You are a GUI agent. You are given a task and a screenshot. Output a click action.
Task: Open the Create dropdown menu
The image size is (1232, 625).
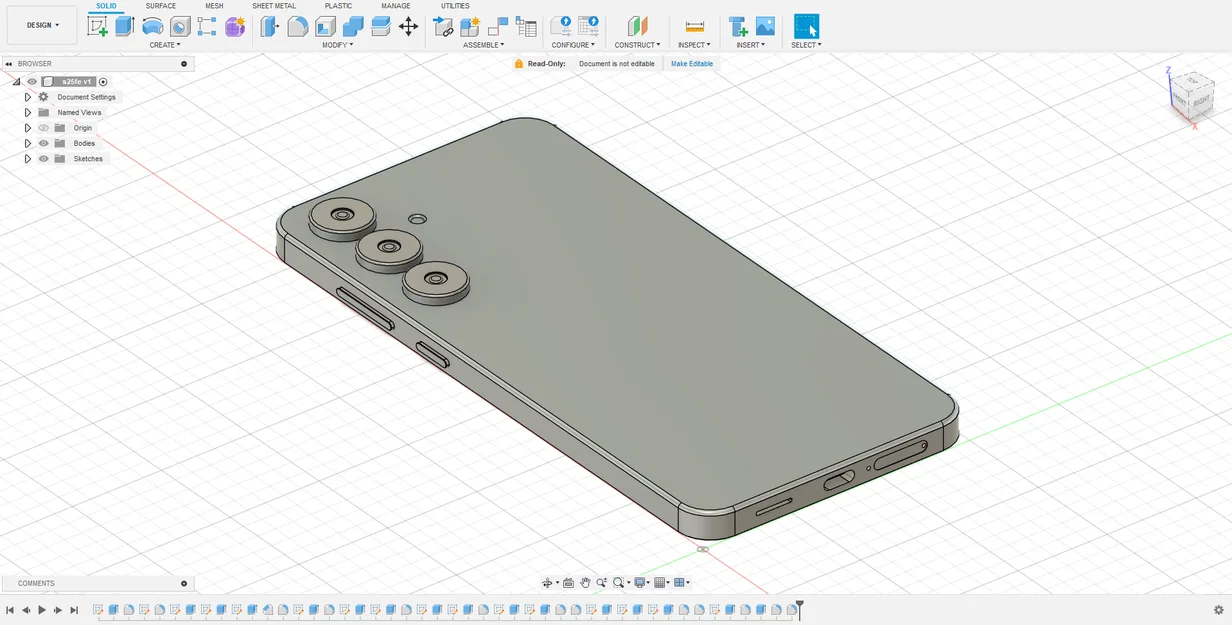click(165, 45)
